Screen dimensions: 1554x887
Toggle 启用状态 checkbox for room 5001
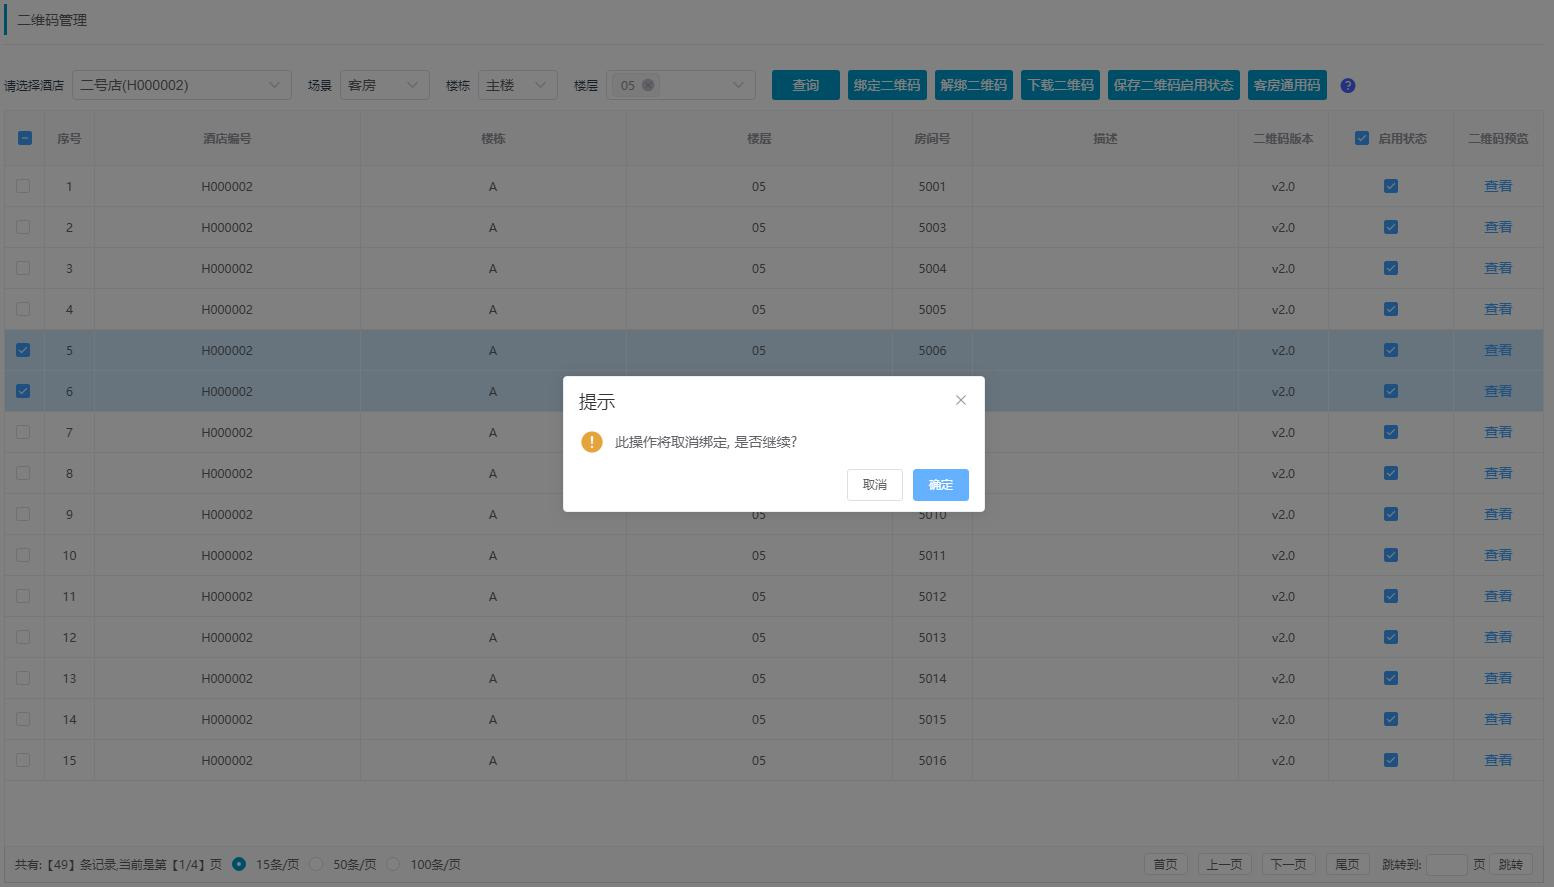point(1390,186)
